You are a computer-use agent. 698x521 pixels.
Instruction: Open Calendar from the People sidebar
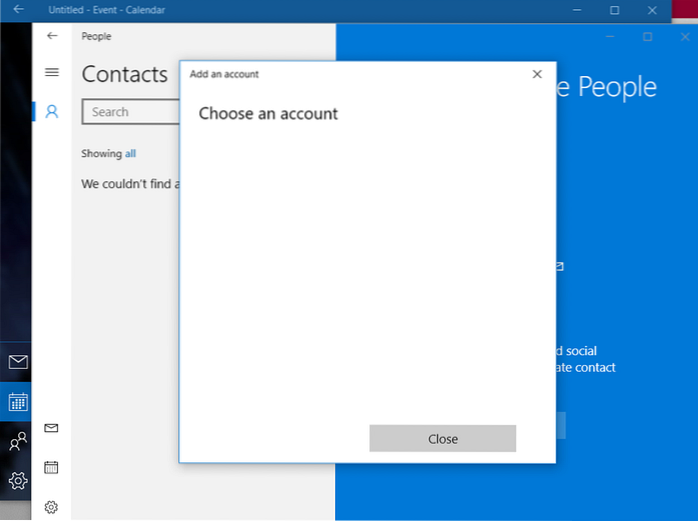coord(52,467)
